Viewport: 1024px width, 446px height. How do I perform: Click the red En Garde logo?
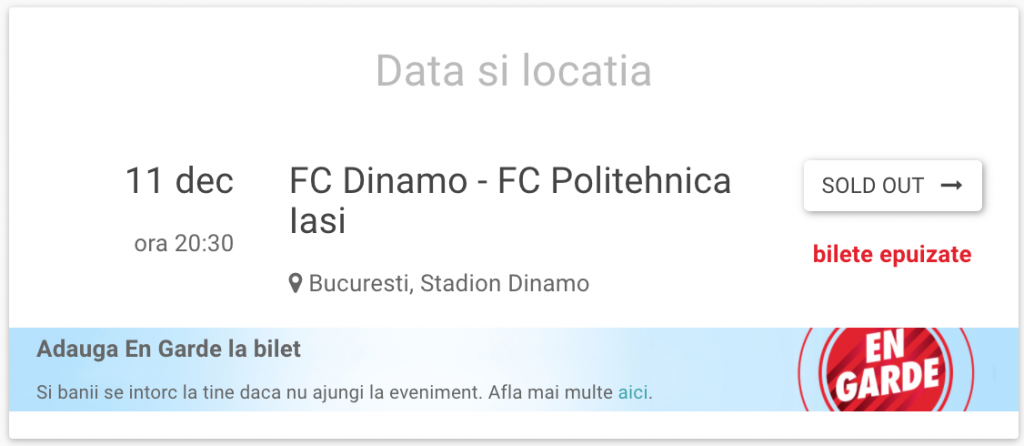(886, 369)
